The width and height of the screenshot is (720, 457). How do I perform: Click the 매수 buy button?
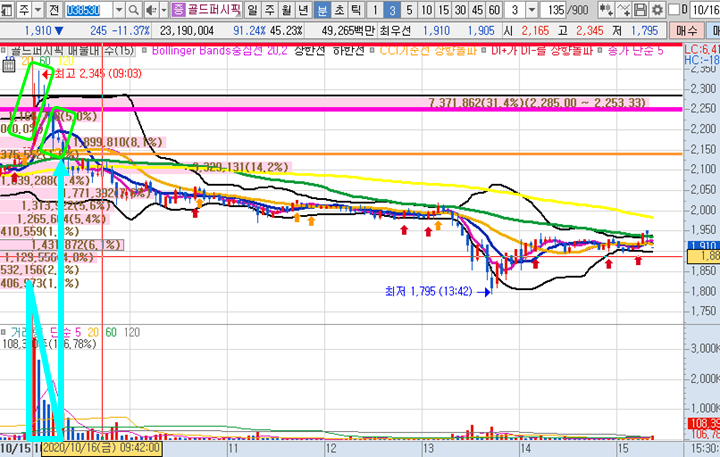(687, 31)
